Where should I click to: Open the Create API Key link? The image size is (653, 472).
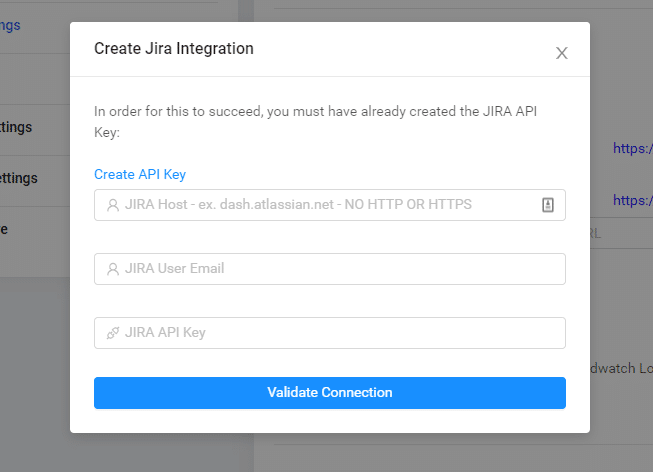pyautogui.click(x=140, y=174)
